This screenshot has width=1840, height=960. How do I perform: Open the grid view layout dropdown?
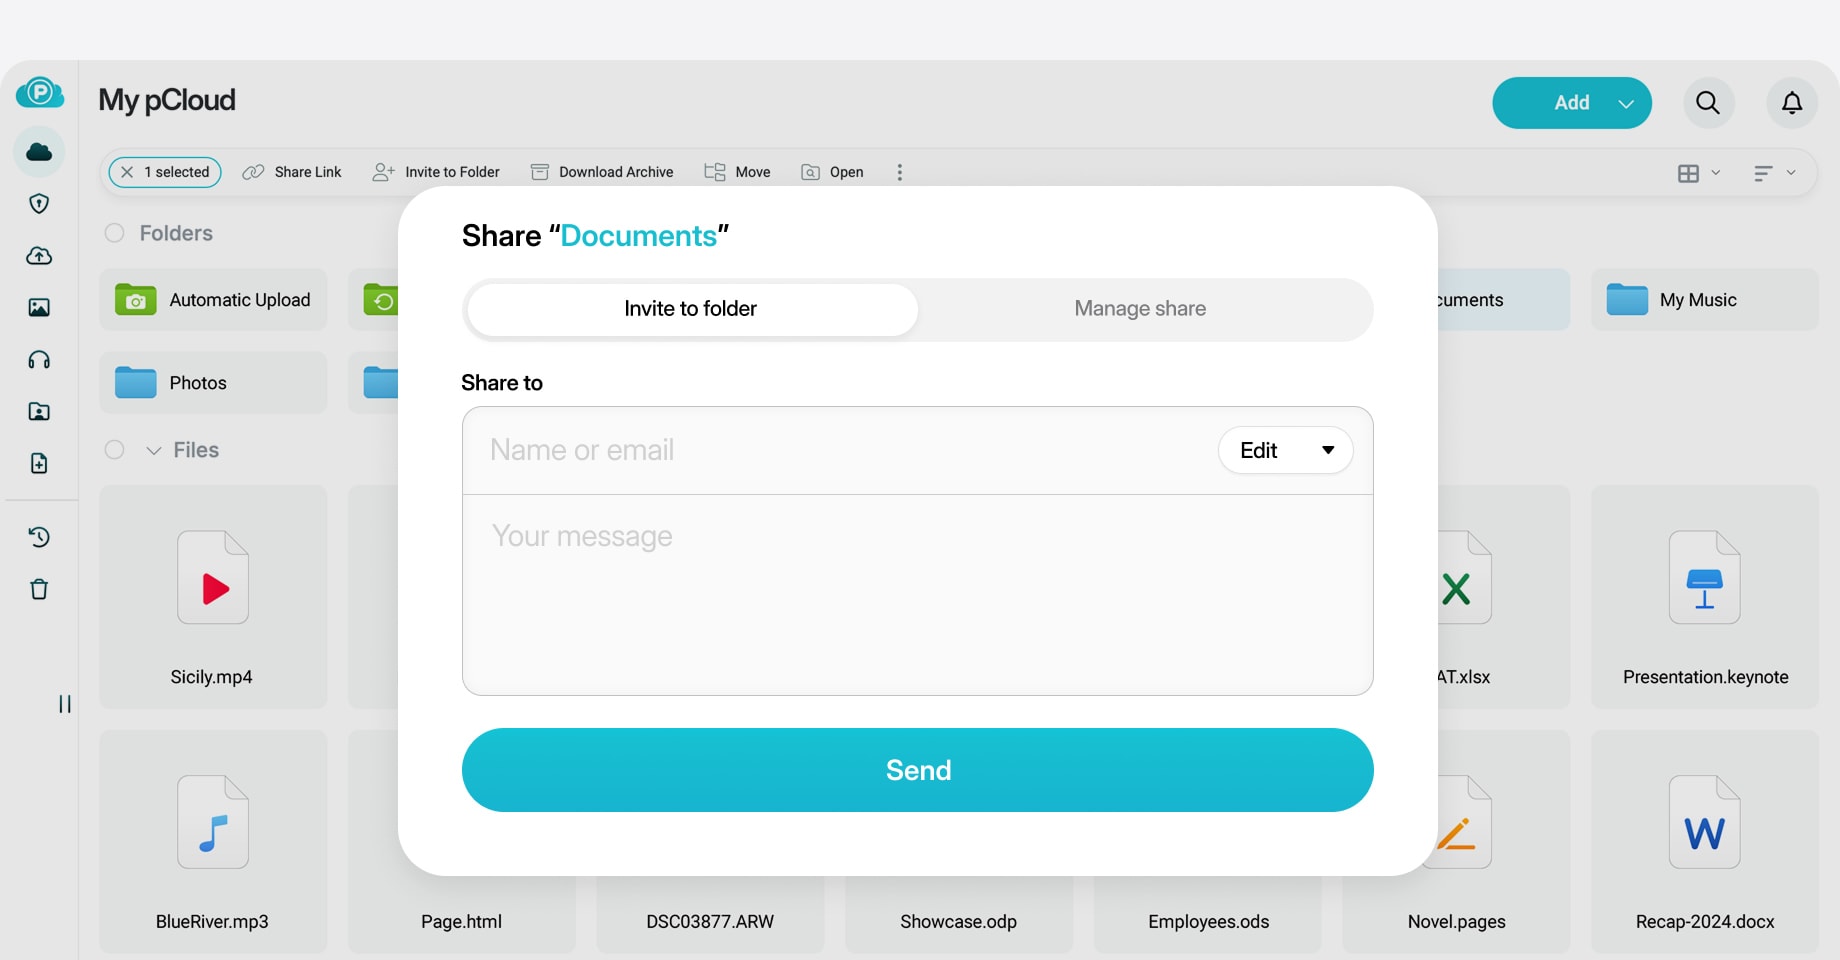coord(1698,173)
